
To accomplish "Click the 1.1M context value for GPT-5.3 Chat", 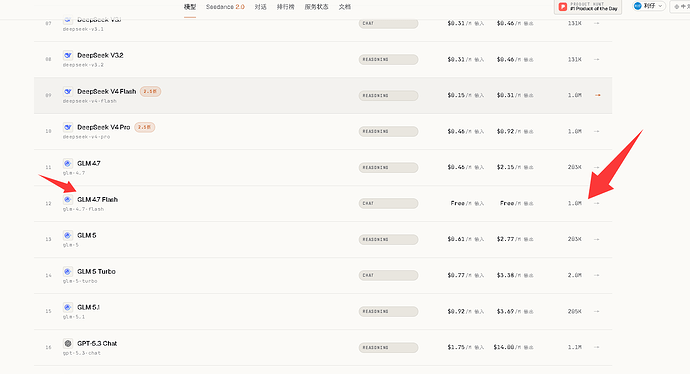I will coord(574,347).
